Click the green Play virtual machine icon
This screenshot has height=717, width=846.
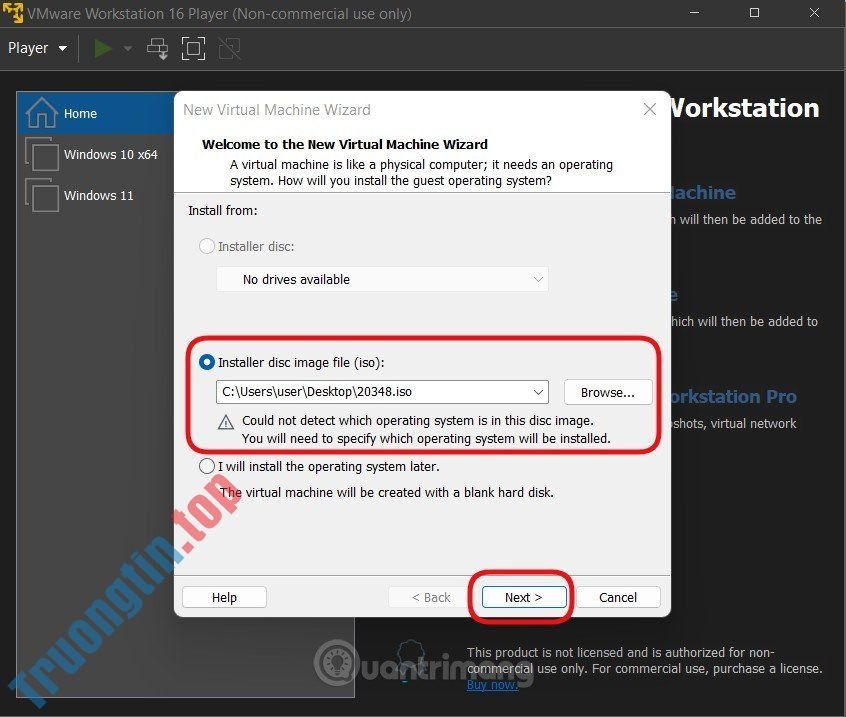pos(103,47)
